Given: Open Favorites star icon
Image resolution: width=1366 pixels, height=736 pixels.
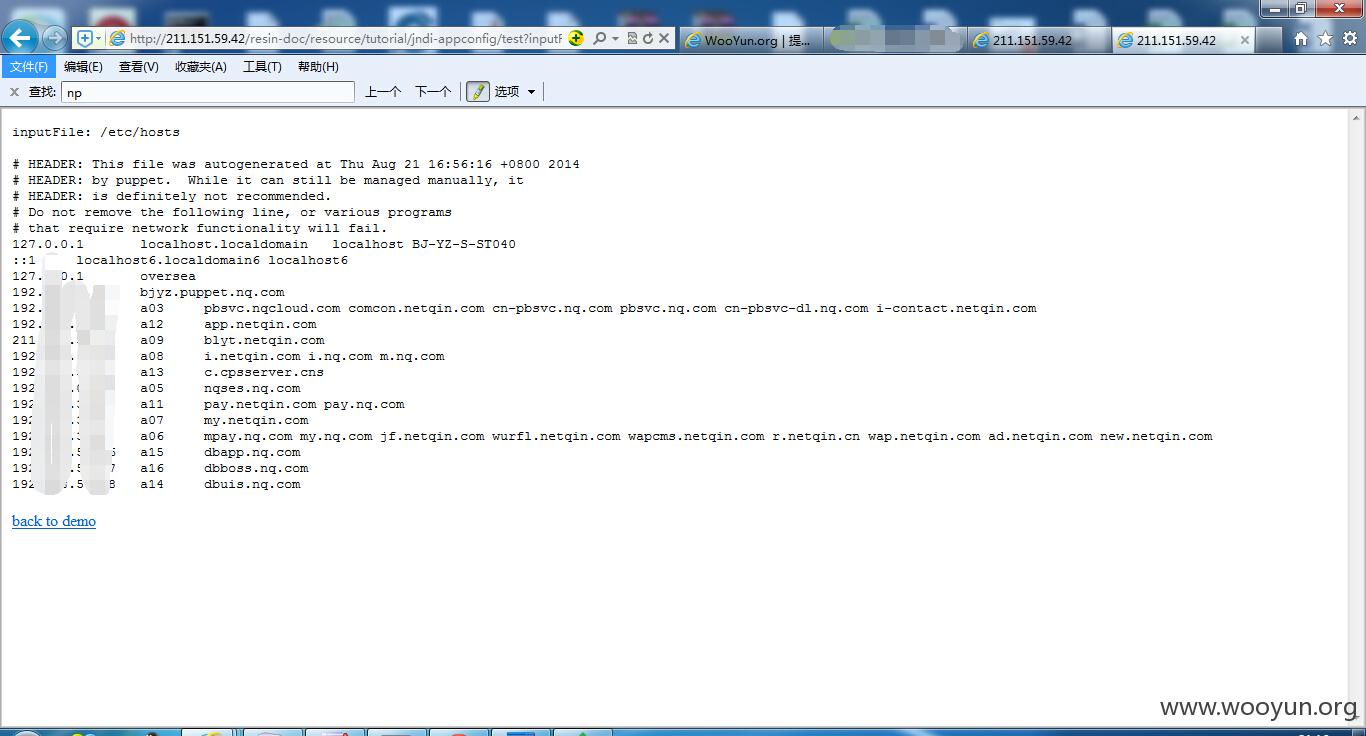Looking at the screenshot, I should (x=1325, y=38).
